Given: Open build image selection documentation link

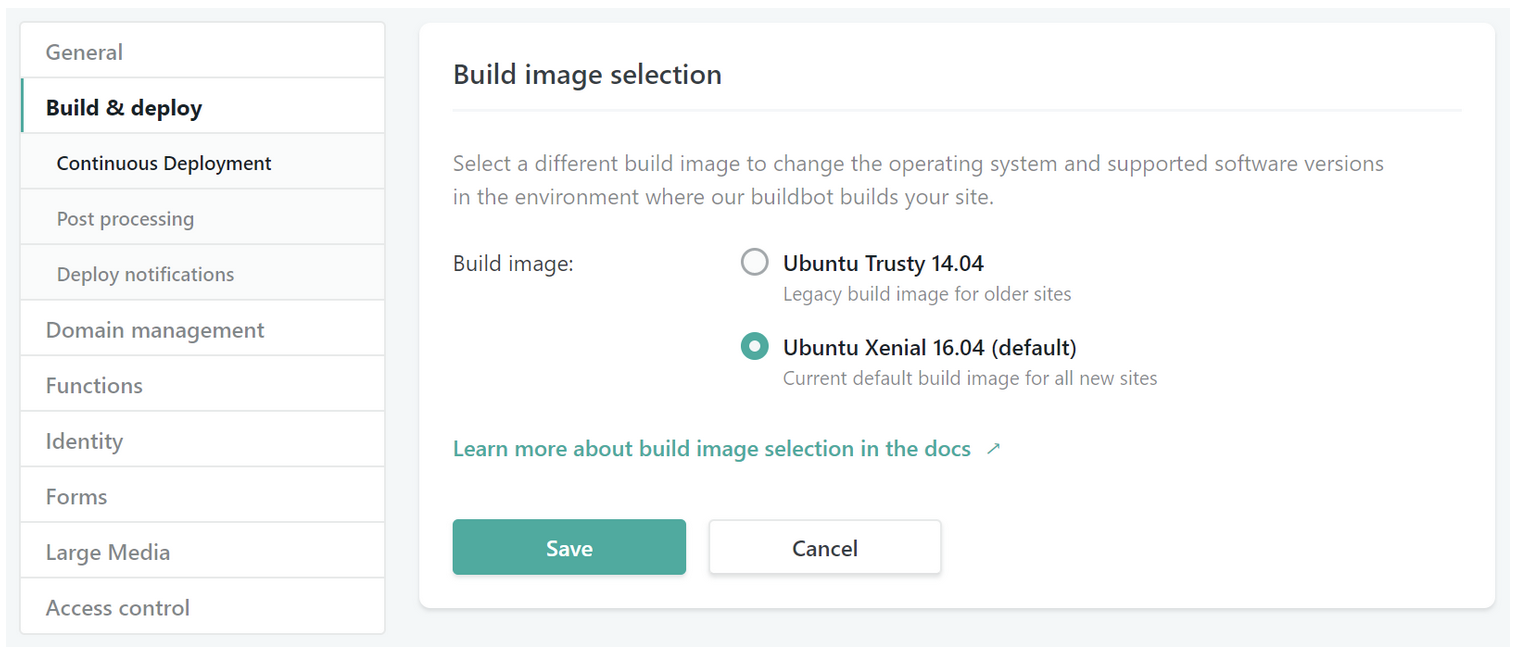Looking at the screenshot, I should click(x=711, y=448).
